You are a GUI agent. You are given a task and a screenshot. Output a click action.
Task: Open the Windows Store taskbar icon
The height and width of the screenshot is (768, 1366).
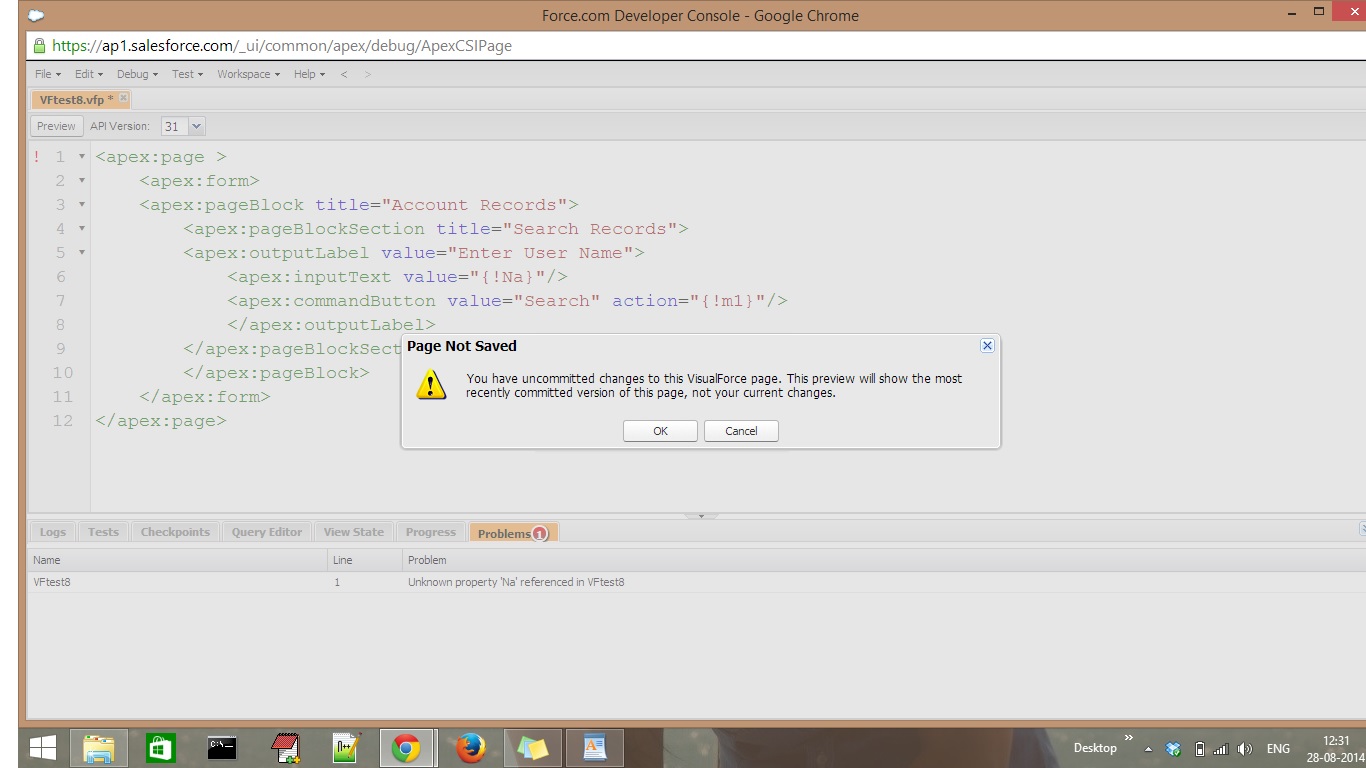[x=160, y=748]
